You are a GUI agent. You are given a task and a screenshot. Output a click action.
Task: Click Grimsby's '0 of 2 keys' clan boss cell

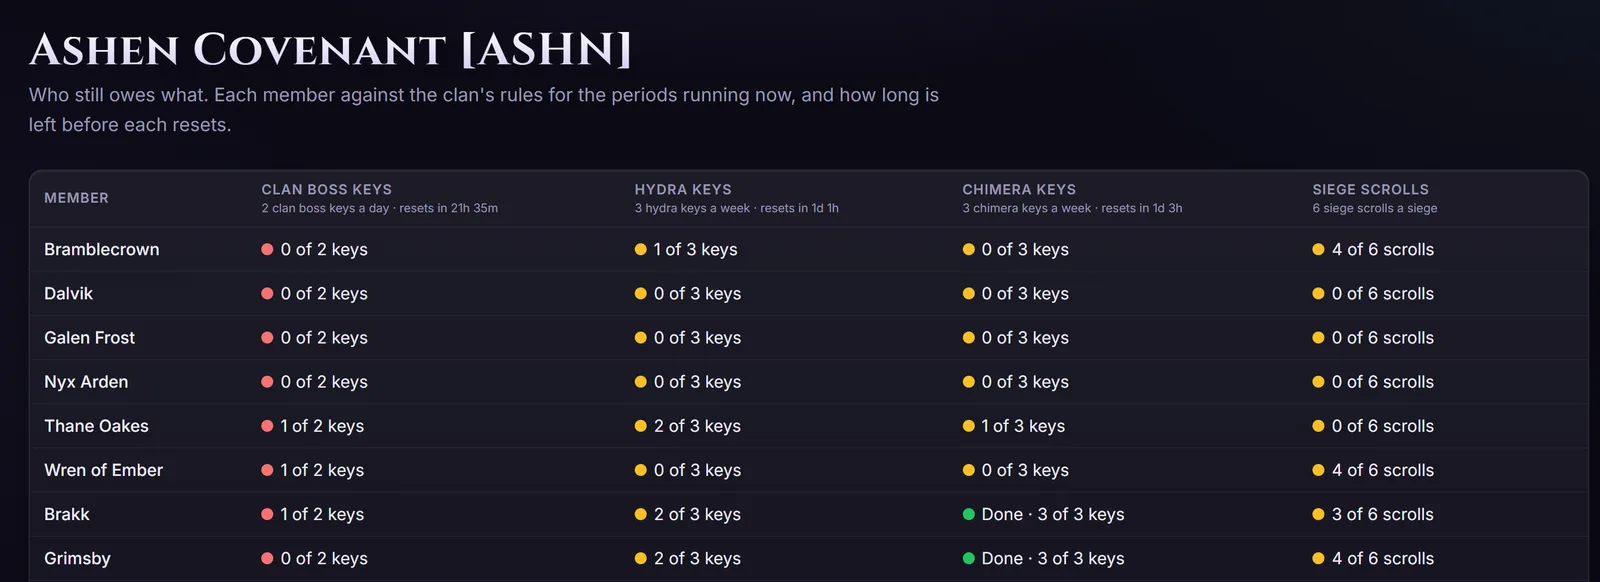click(314, 557)
